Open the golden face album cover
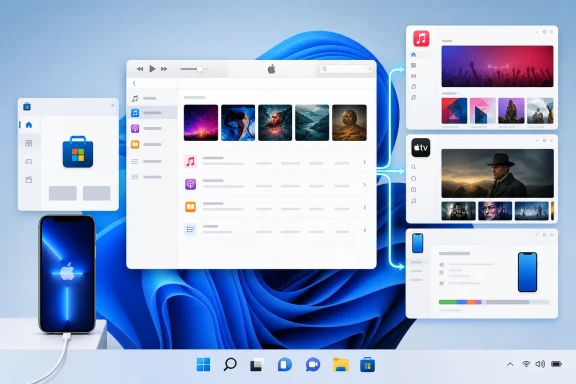The width and height of the screenshot is (576, 384). (x=349, y=123)
